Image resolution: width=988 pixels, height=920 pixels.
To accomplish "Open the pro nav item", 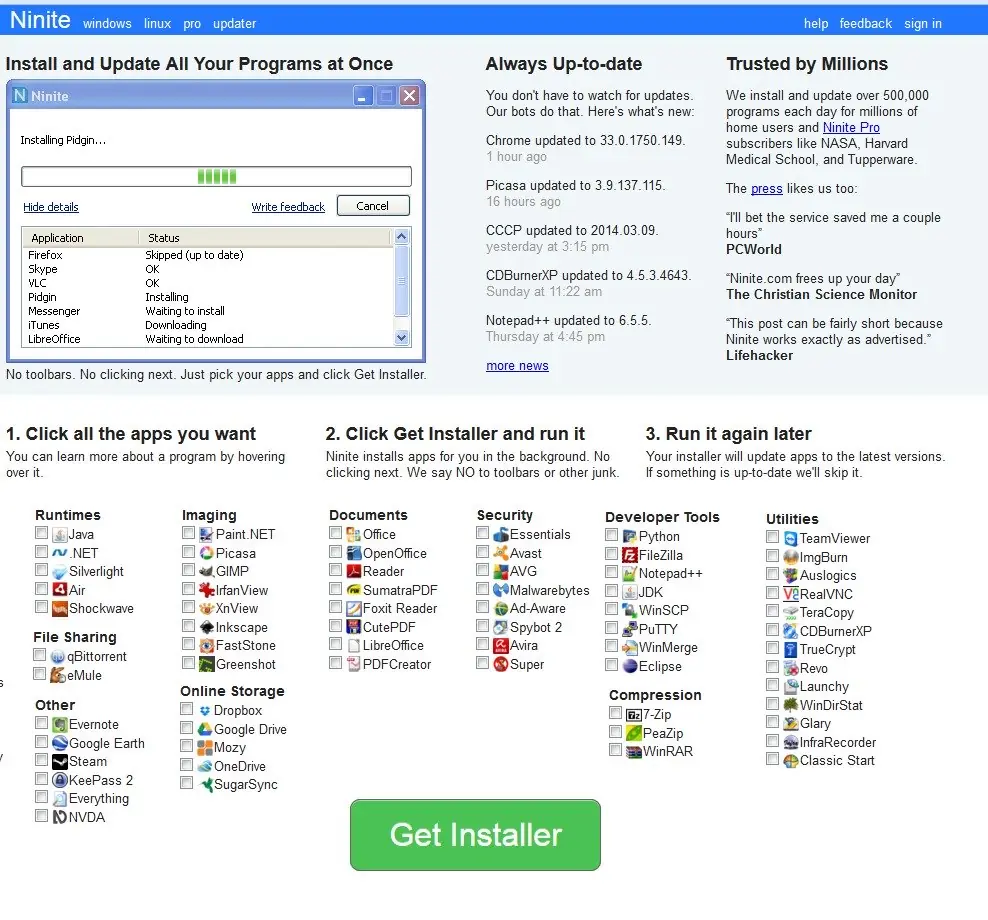I will point(192,23).
